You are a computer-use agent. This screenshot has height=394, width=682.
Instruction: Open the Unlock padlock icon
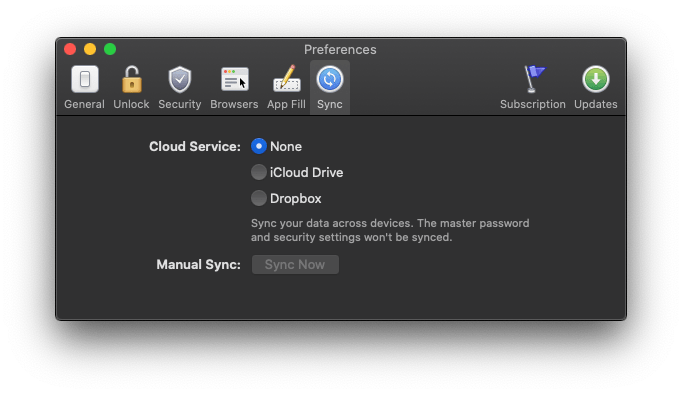pyautogui.click(x=131, y=79)
